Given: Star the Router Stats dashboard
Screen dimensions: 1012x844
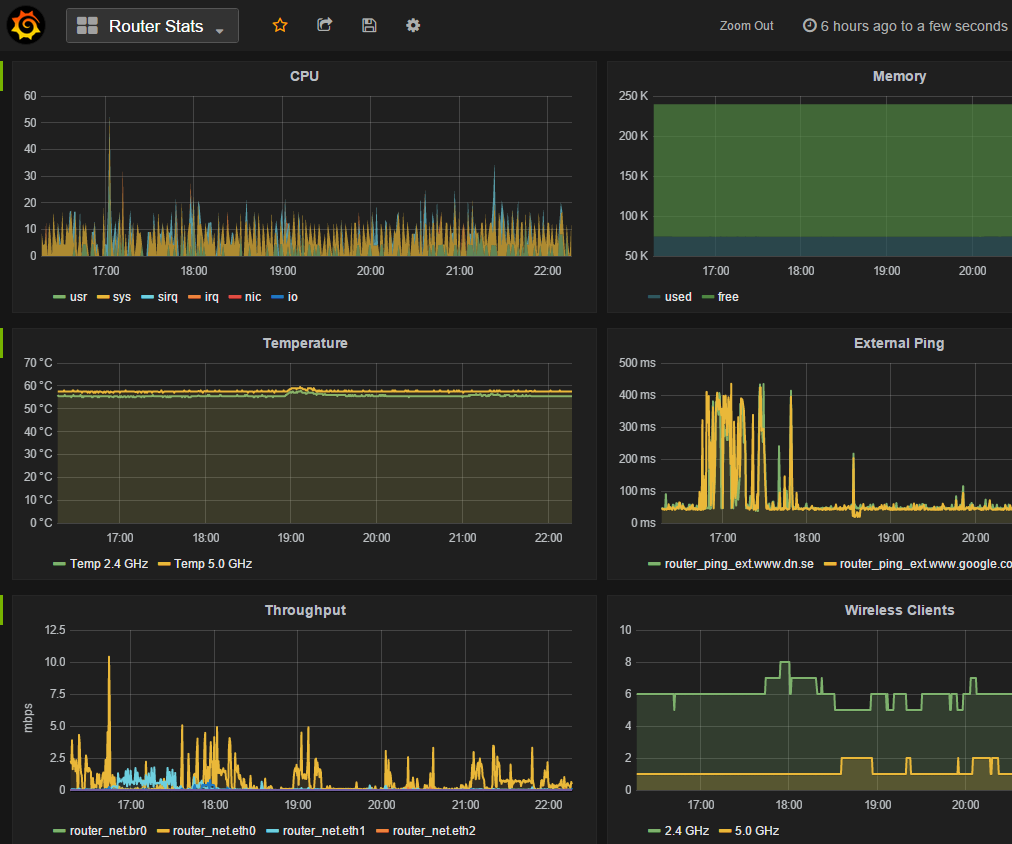Looking at the screenshot, I should pos(280,25).
